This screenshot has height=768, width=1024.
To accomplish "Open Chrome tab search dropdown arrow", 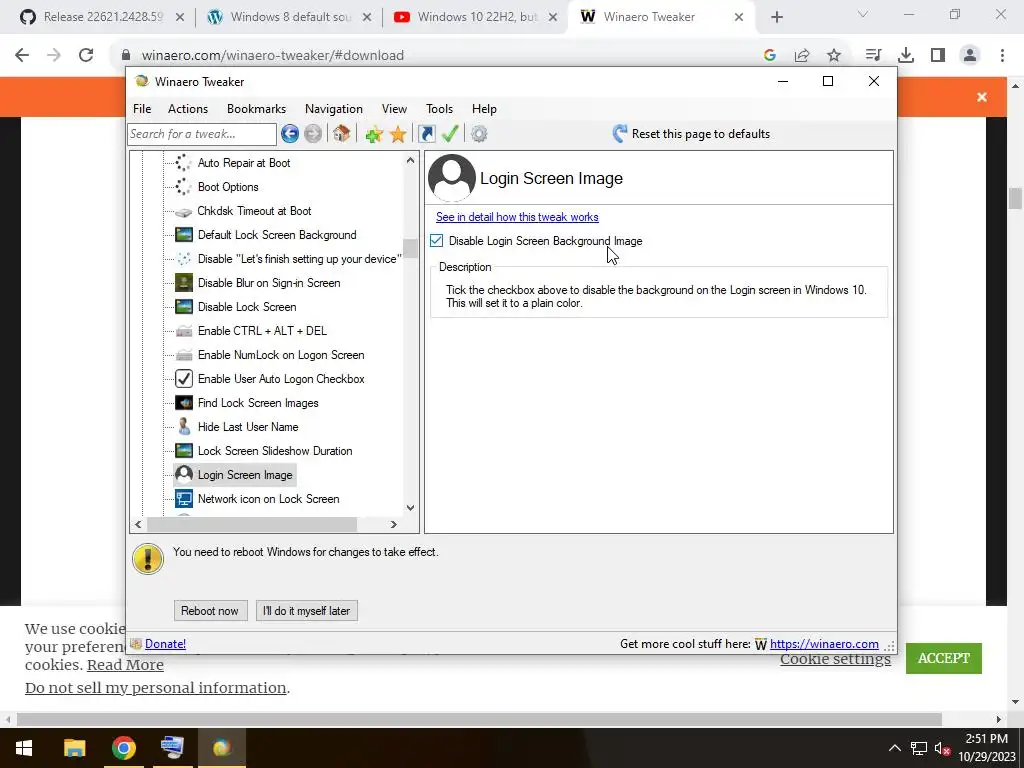I will tap(863, 14).
